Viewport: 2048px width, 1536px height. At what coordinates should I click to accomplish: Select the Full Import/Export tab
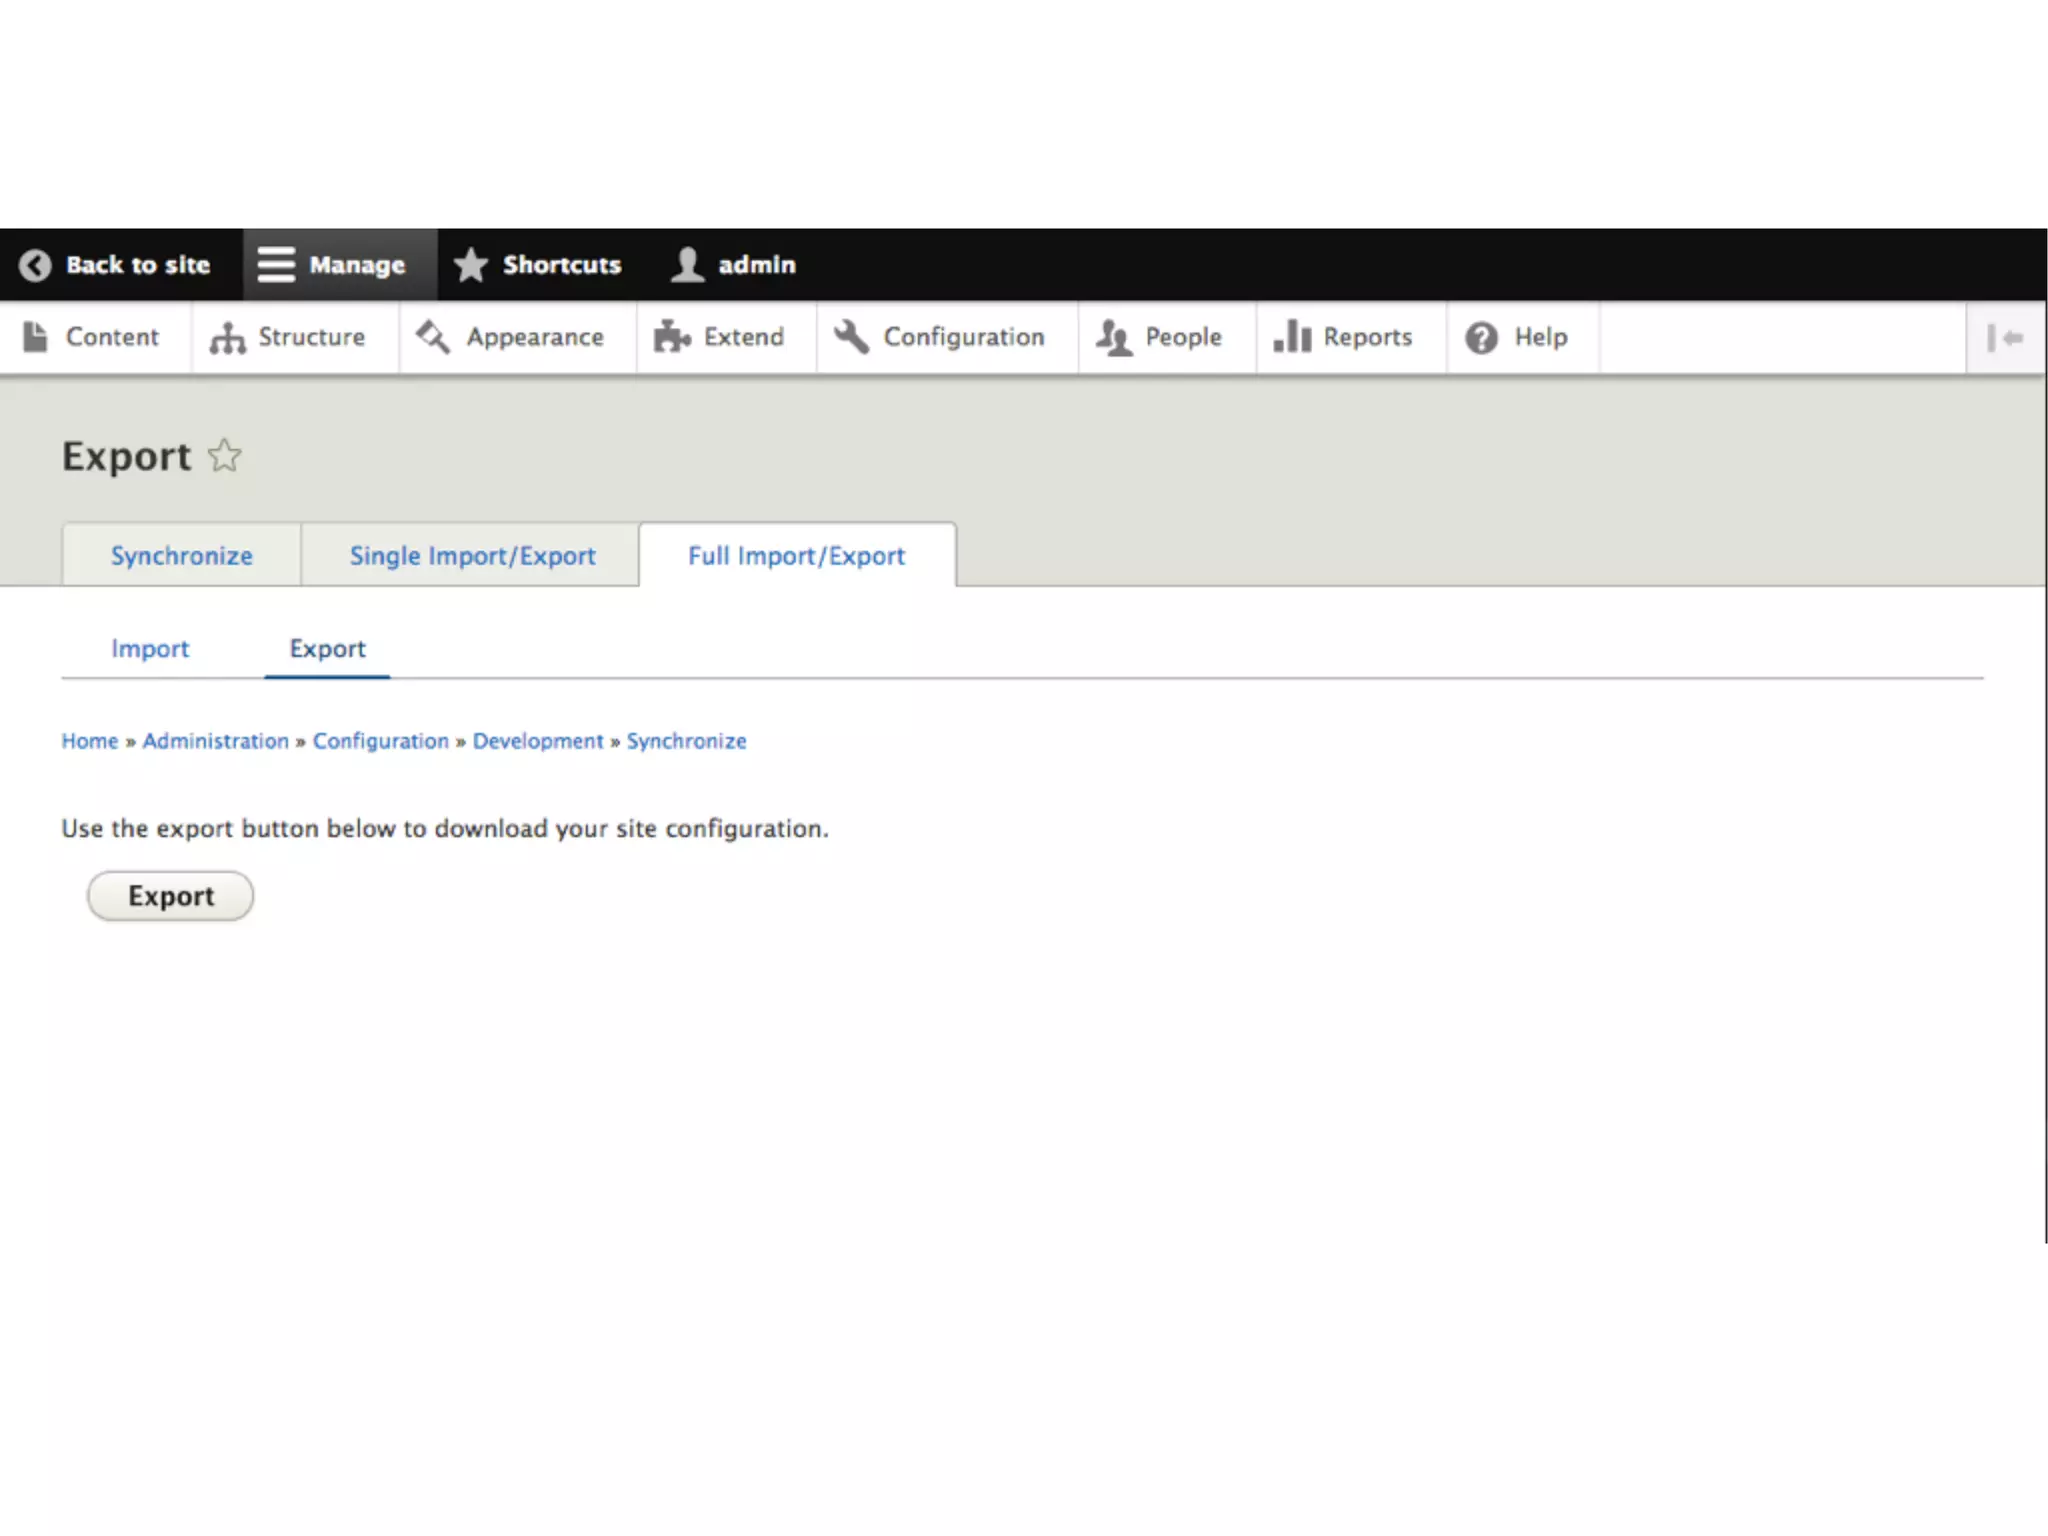796,556
